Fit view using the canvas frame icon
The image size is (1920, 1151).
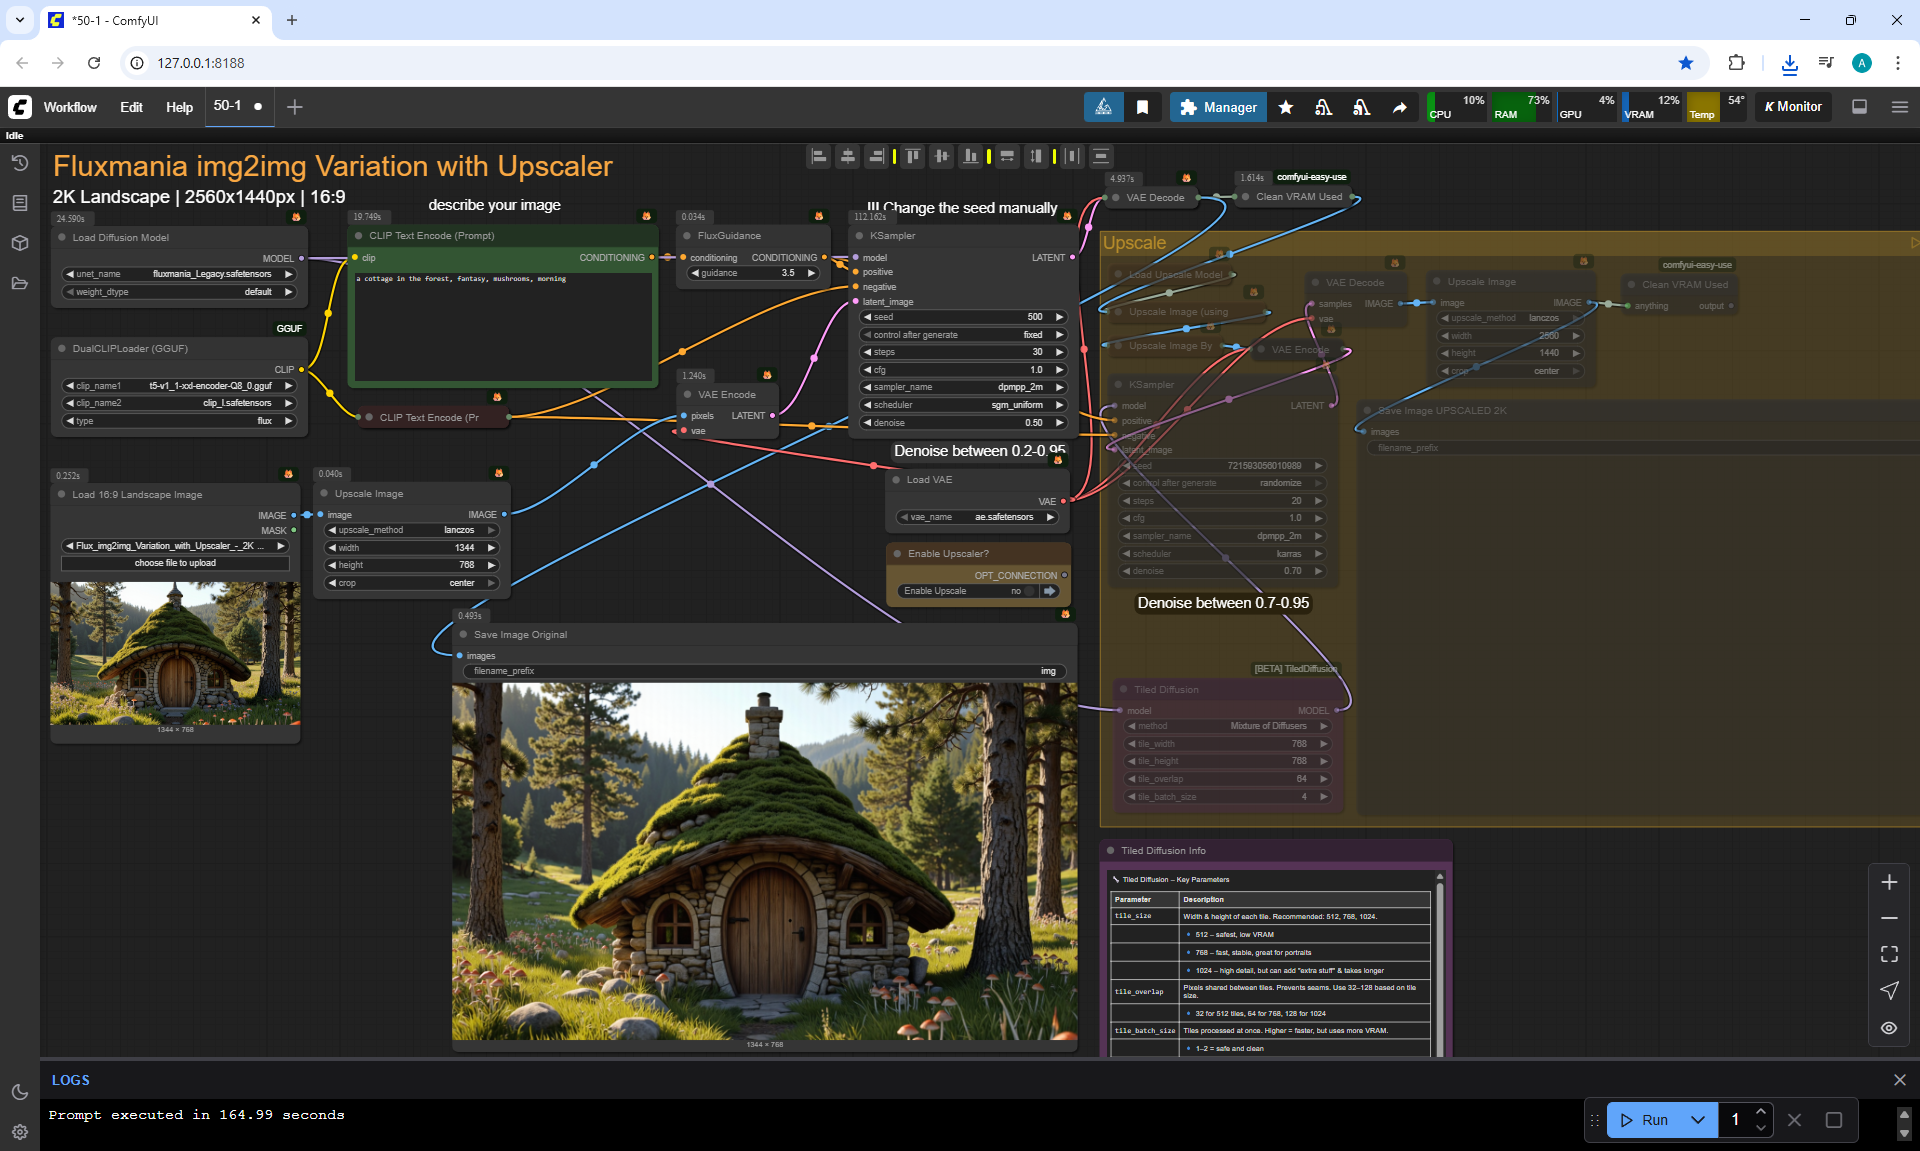[1889, 954]
